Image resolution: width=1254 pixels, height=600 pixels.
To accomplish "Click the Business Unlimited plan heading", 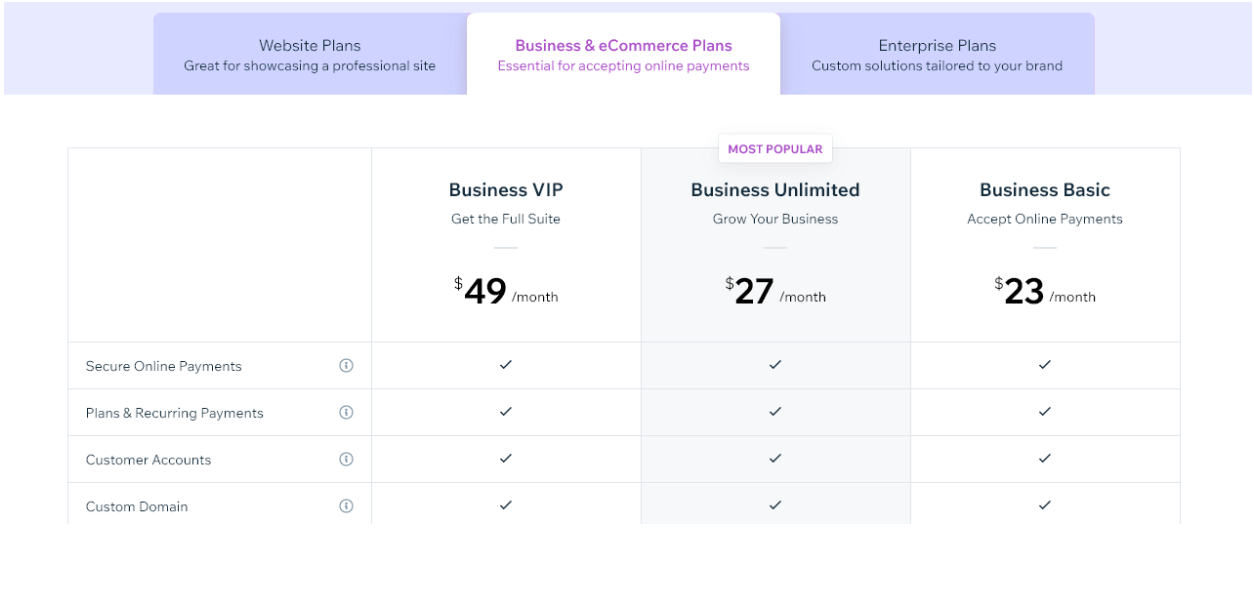I will coord(775,190).
